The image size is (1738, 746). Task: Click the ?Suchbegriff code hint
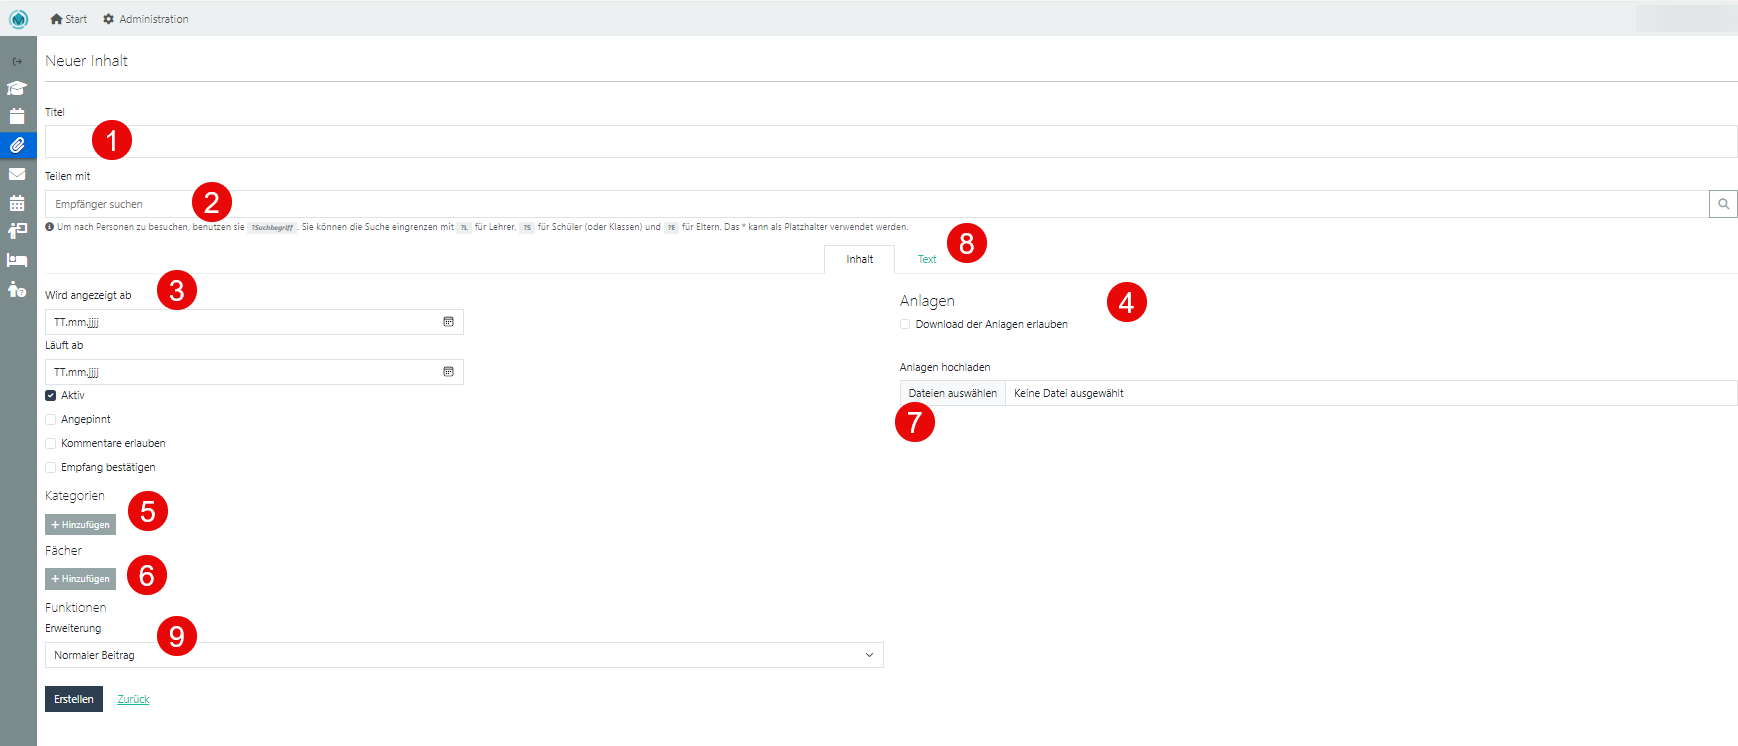(x=272, y=227)
